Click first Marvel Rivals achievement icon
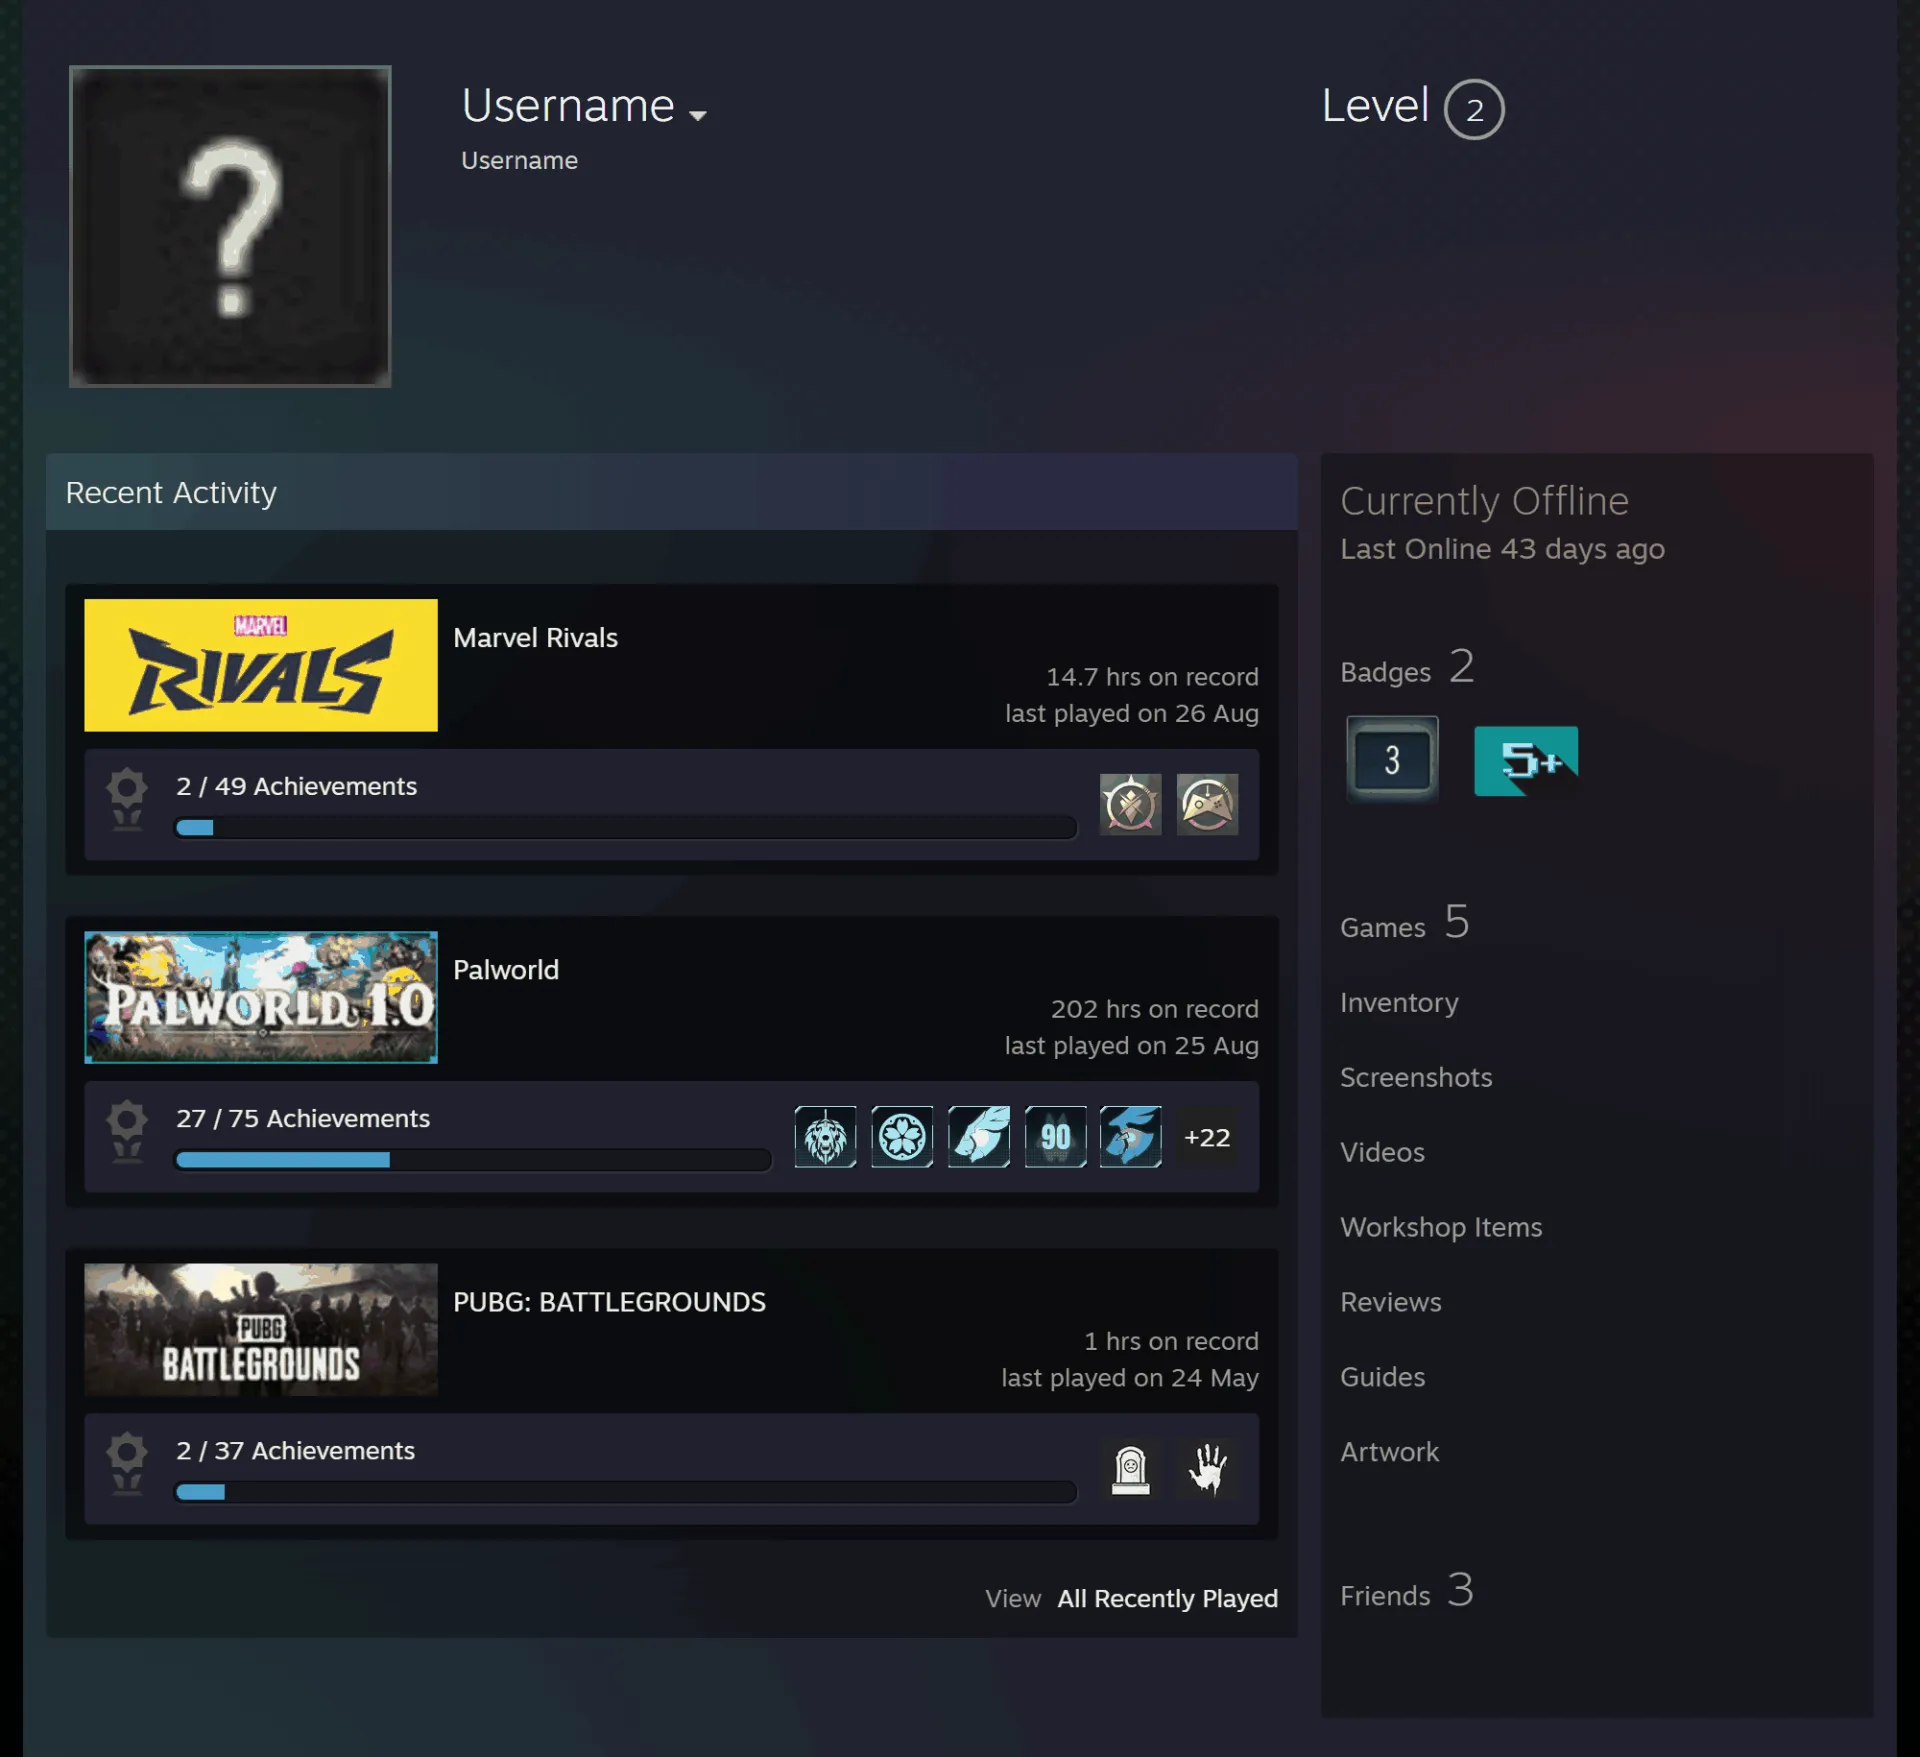The image size is (1920, 1757). [x=1130, y=804]
